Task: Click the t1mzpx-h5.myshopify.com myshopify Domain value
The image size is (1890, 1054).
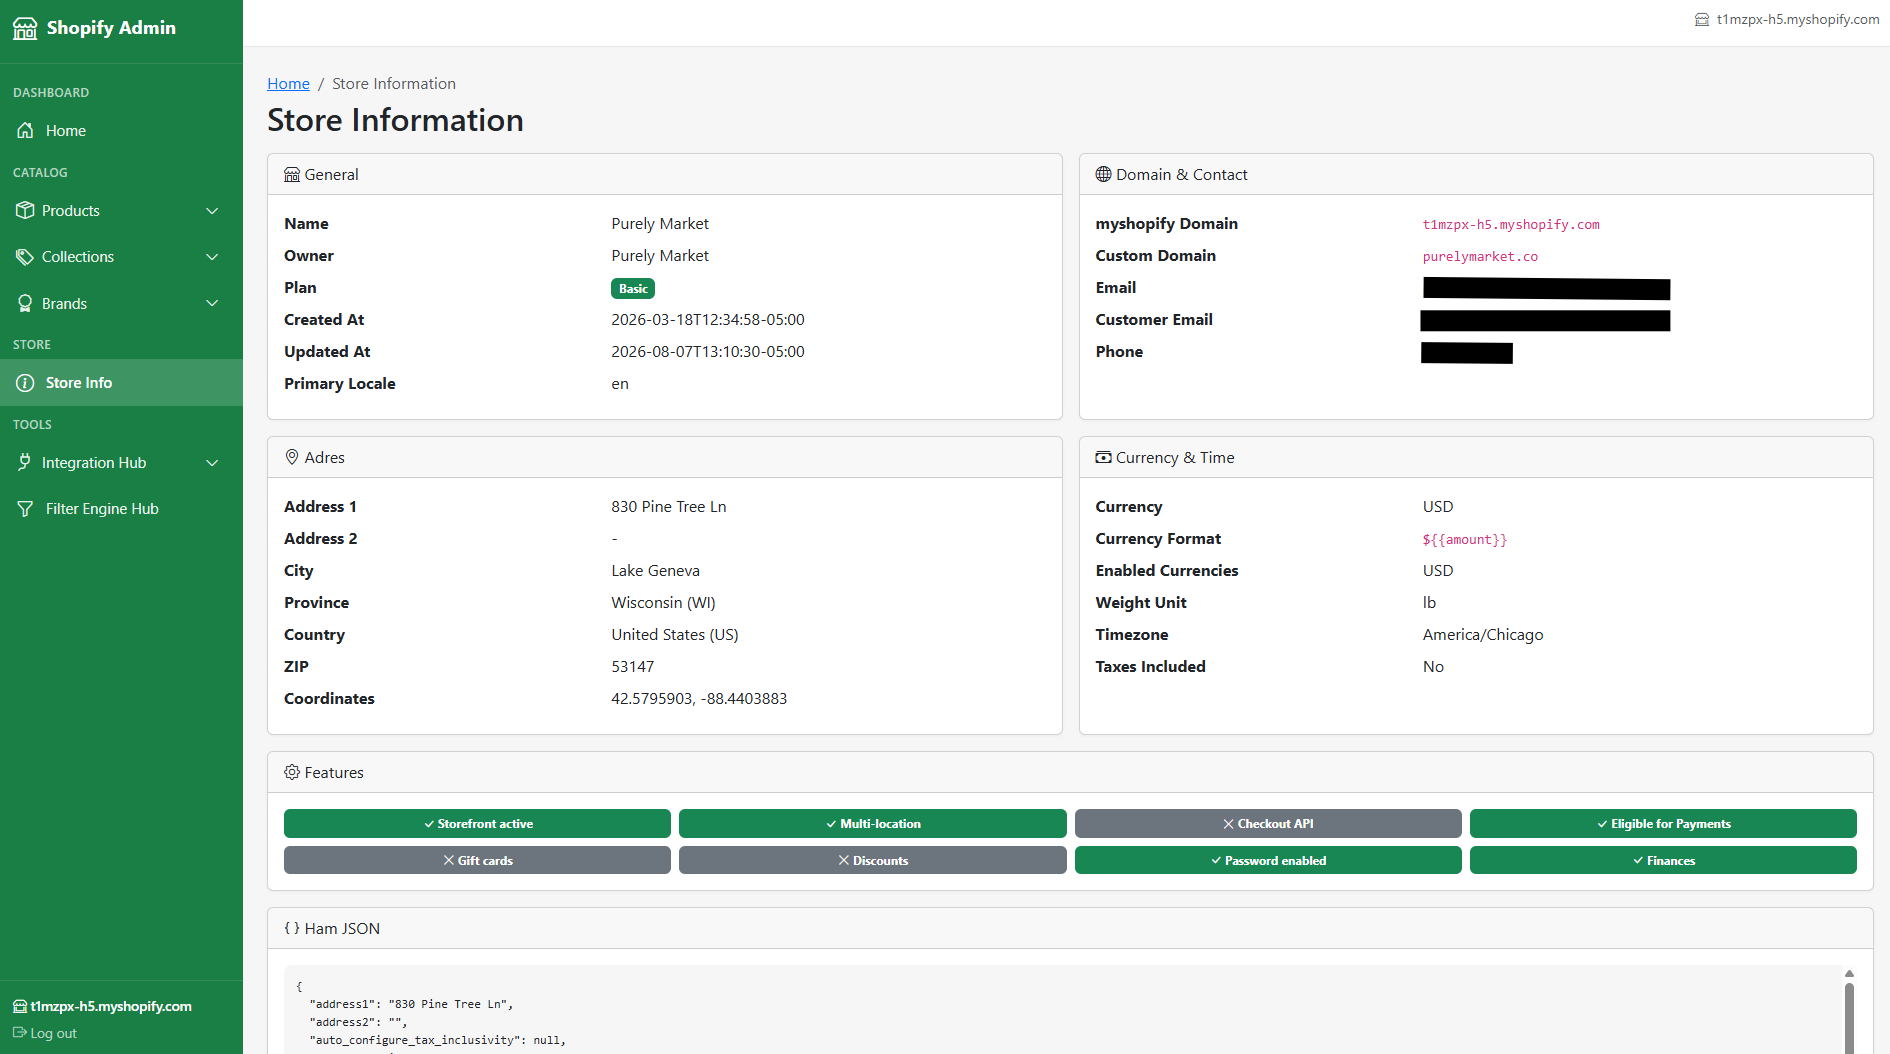Action: click(1511, 225)
